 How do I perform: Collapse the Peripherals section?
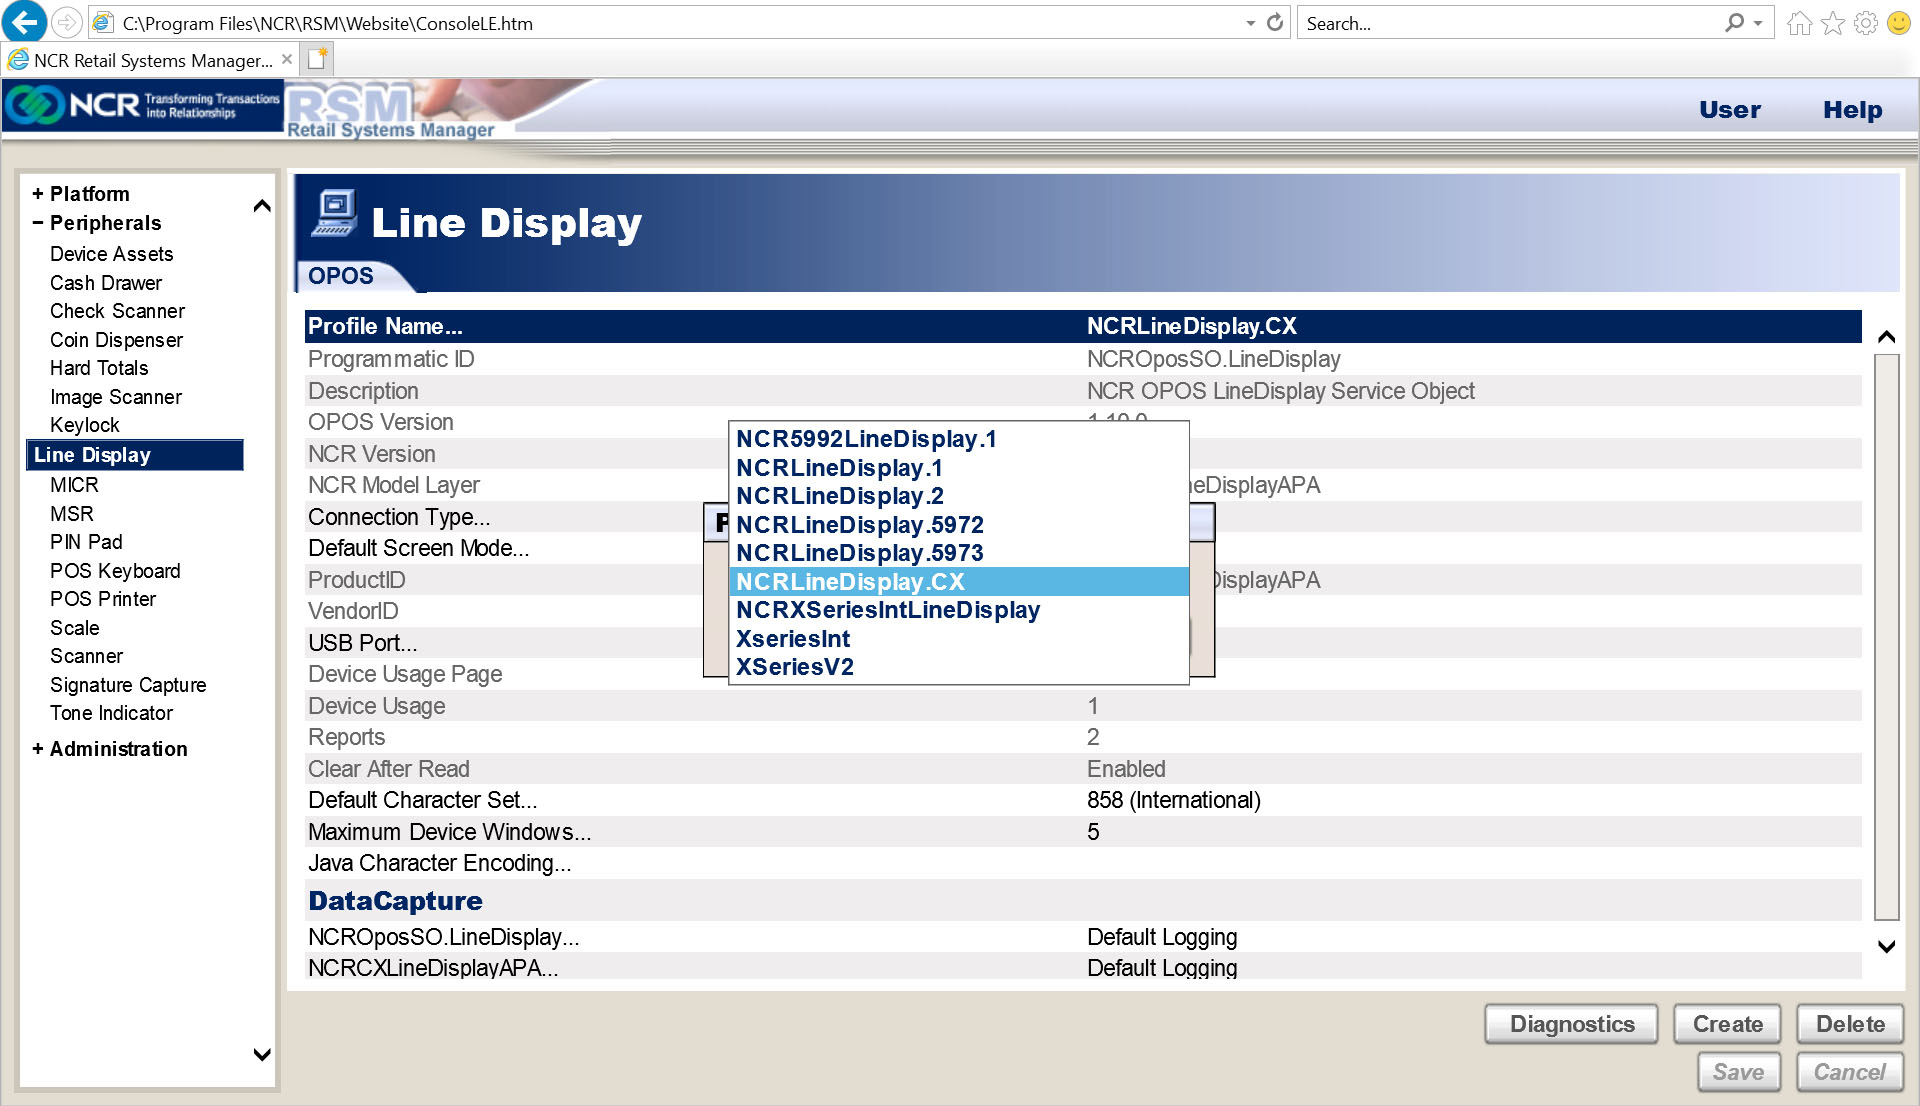(37, 223)
